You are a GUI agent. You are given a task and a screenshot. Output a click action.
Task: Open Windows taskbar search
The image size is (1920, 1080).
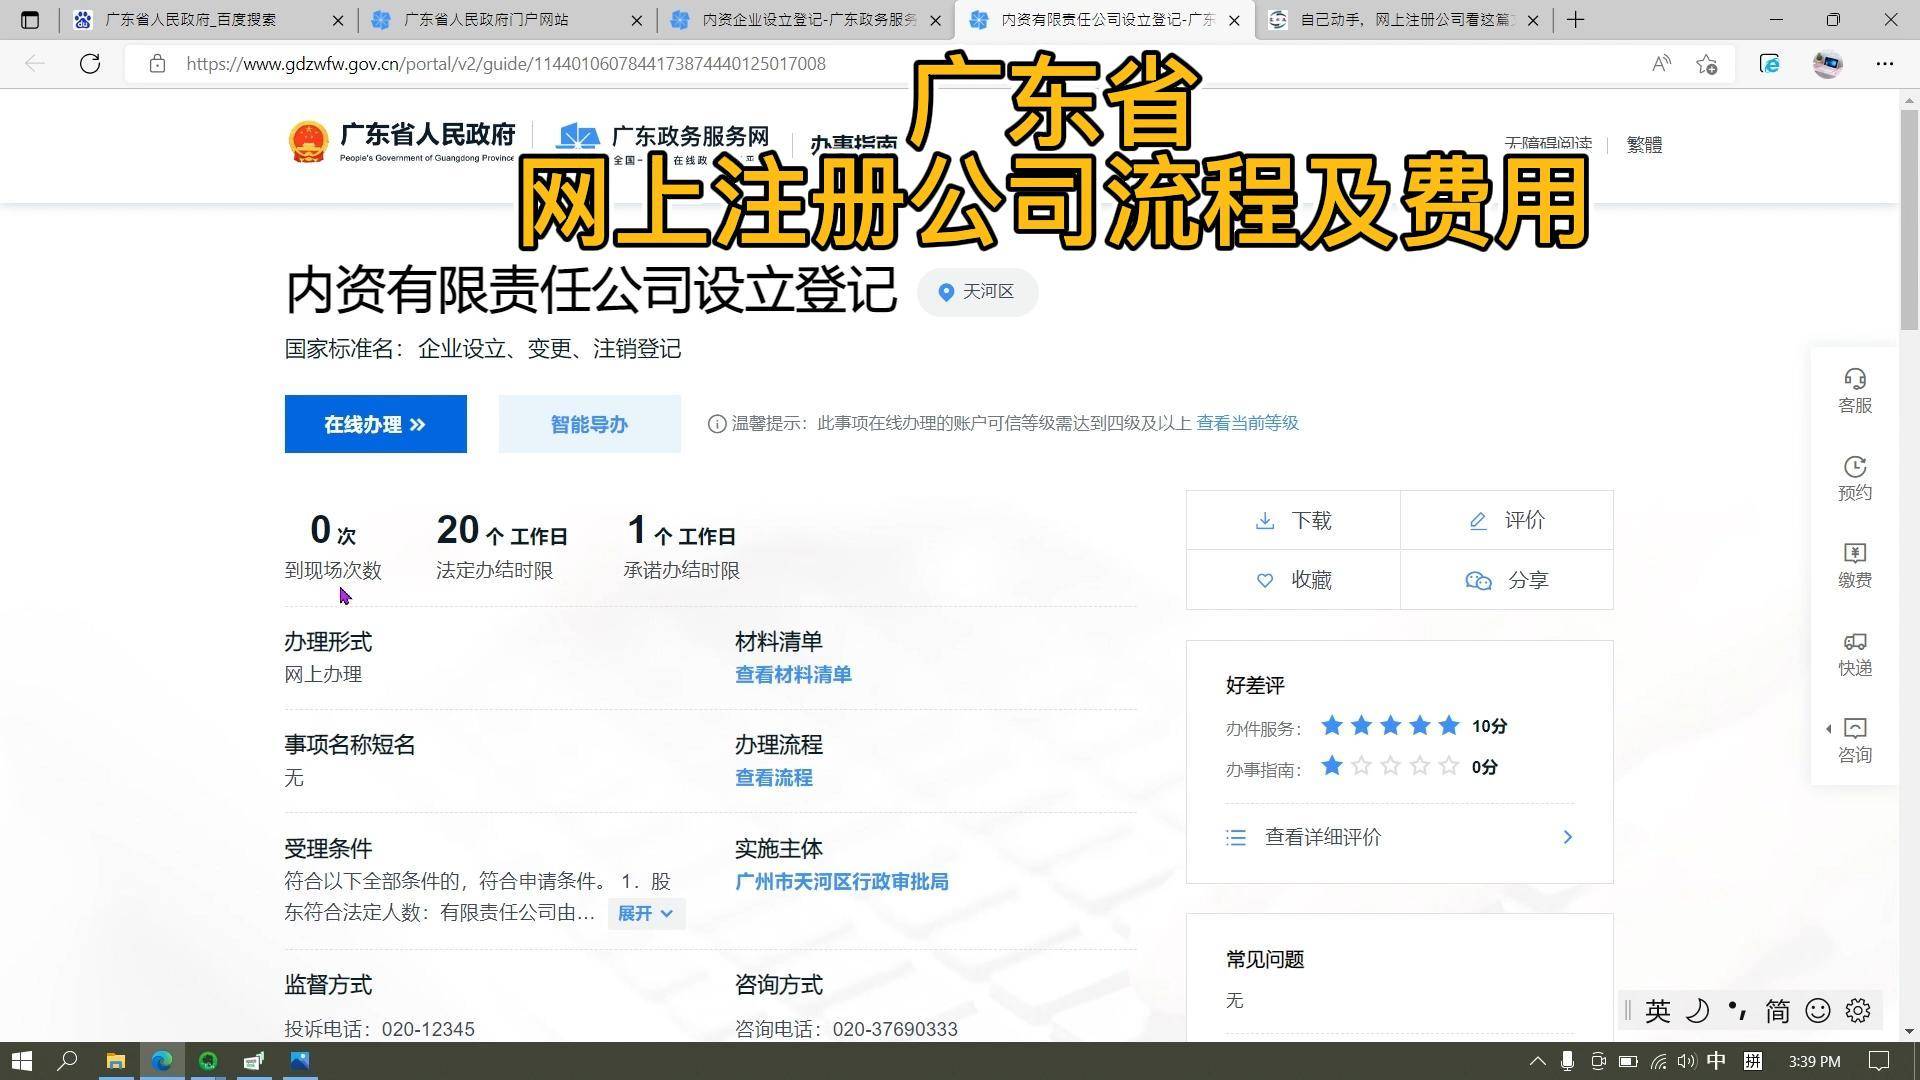(x=67, y=1061)
